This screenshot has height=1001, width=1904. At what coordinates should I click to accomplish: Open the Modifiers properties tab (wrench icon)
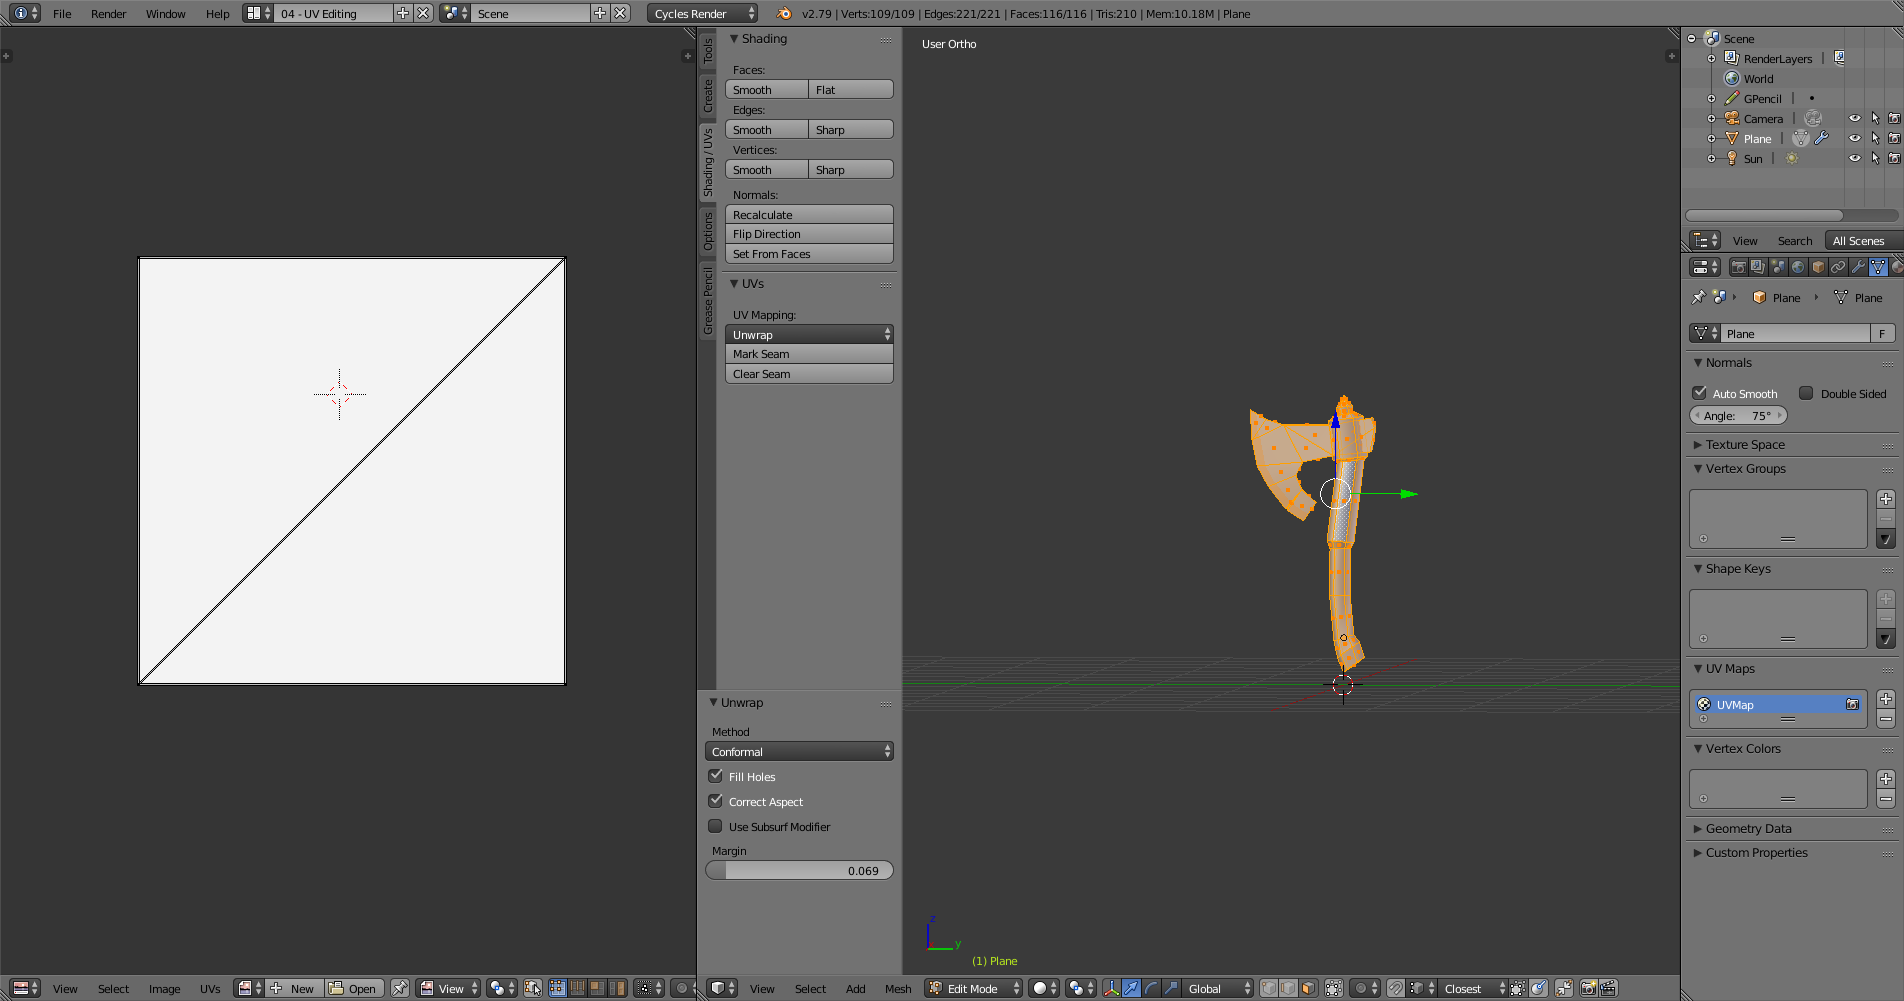(x=1858, y=267)
